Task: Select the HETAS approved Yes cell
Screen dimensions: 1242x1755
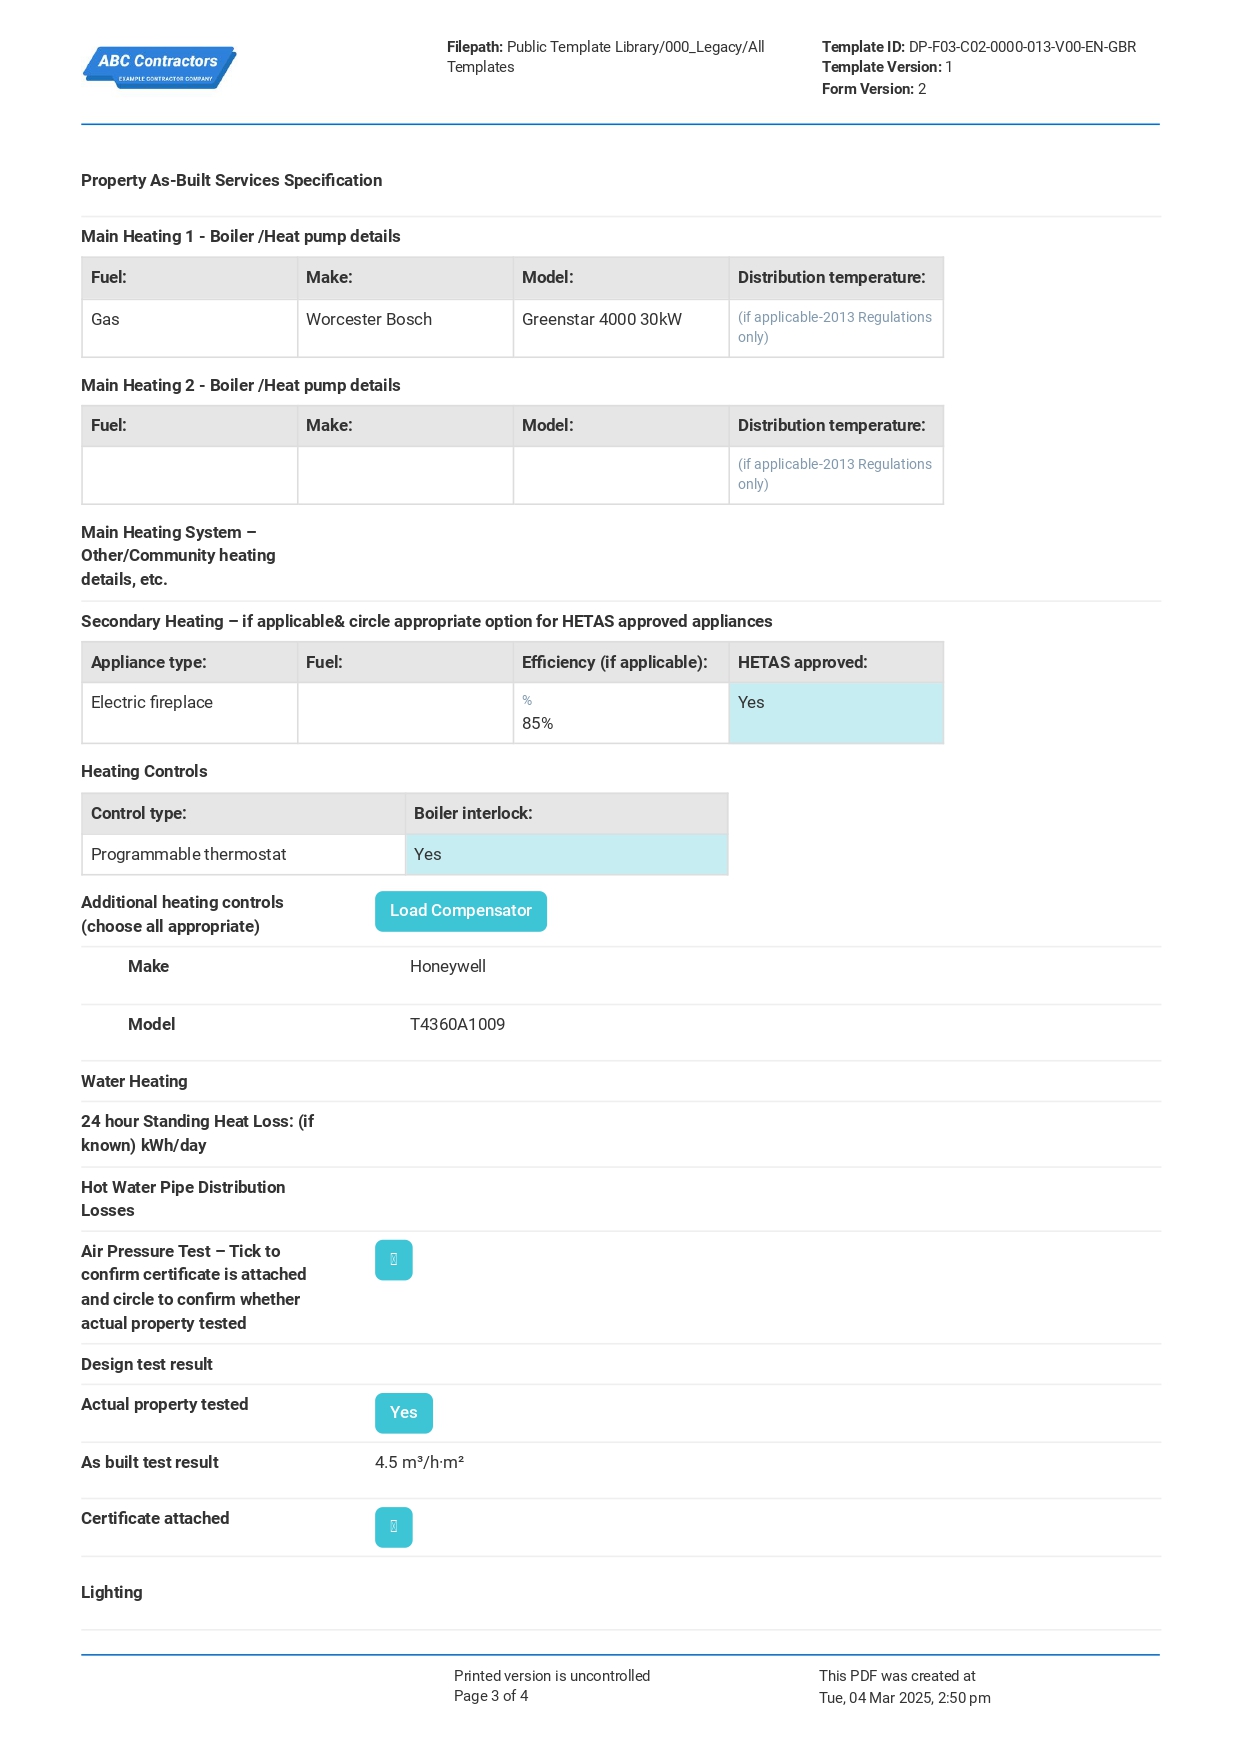Action: [836, 713]
